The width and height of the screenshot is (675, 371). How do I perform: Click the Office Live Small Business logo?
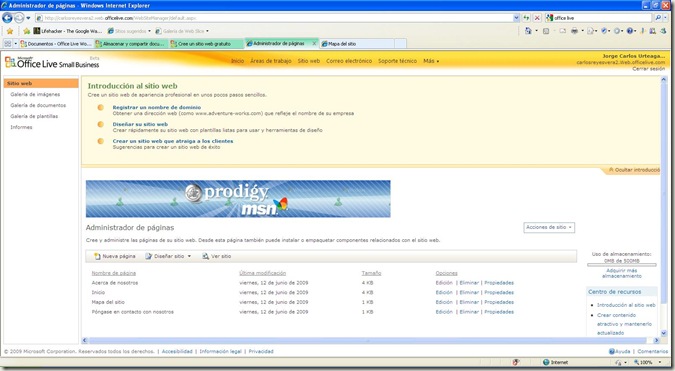pyautogui.click(x=52, y=63)
